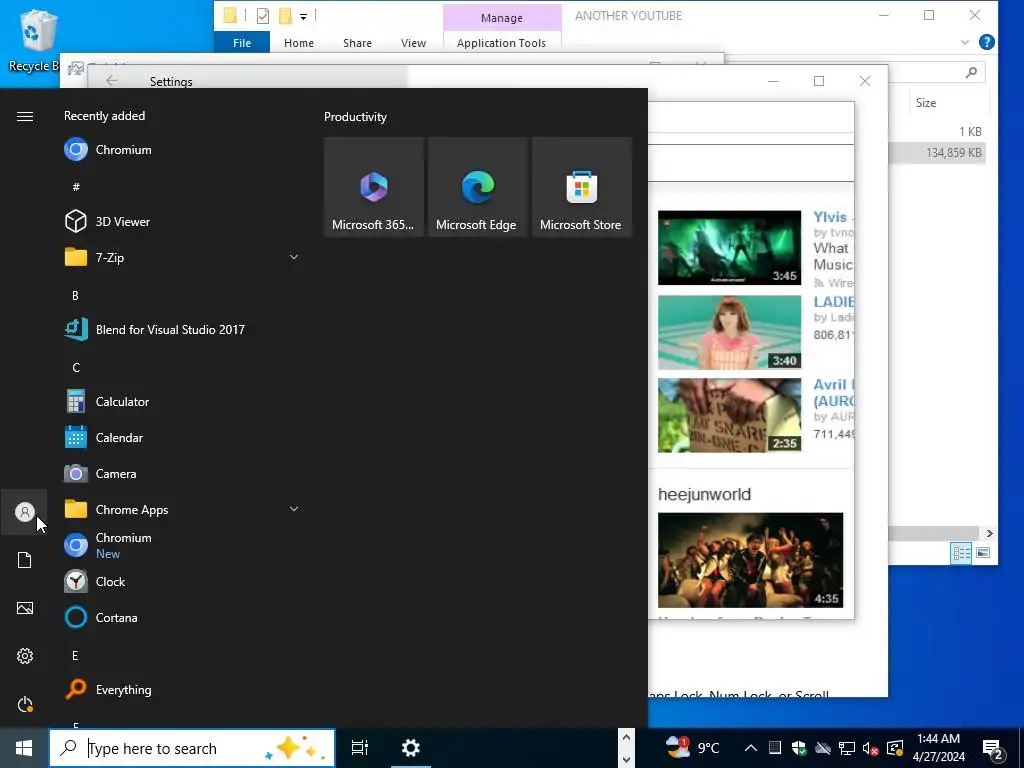Screen dimensions: 1024x768
Task: Click Explorer horizontal scrollbar right arrow
Action: tap(989, 534)
